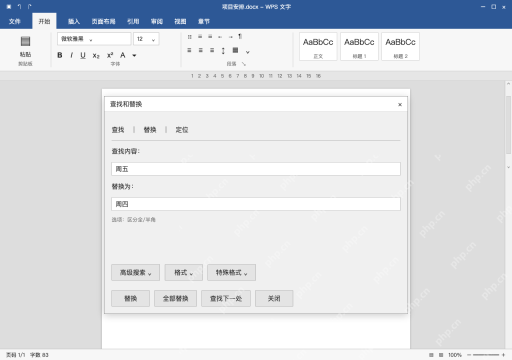The image size is (512, 360).
Task: Click the vertical scrollbar up arrow
Action: pyautogui.click(x=508, y=84)
